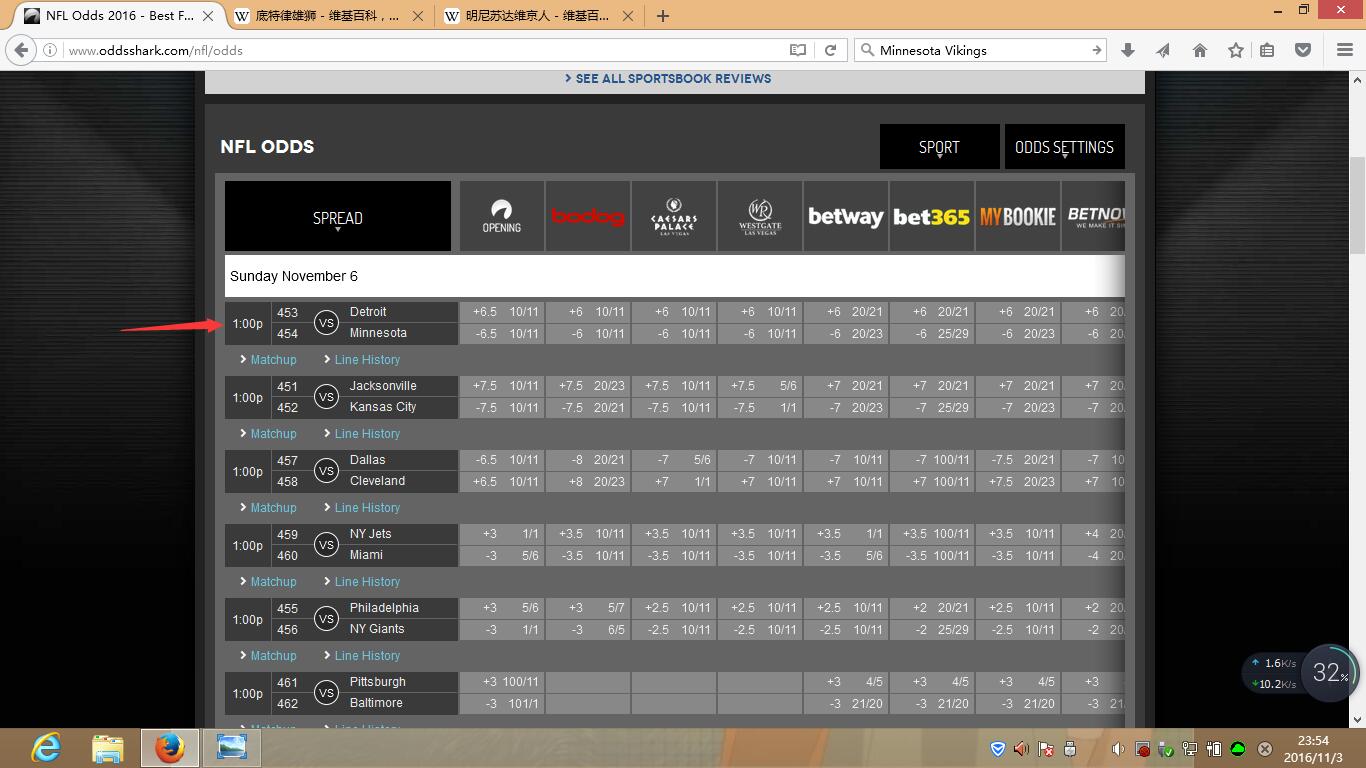Click the Detroit team name
The image size is (1366, 768).
coord(368,312)
